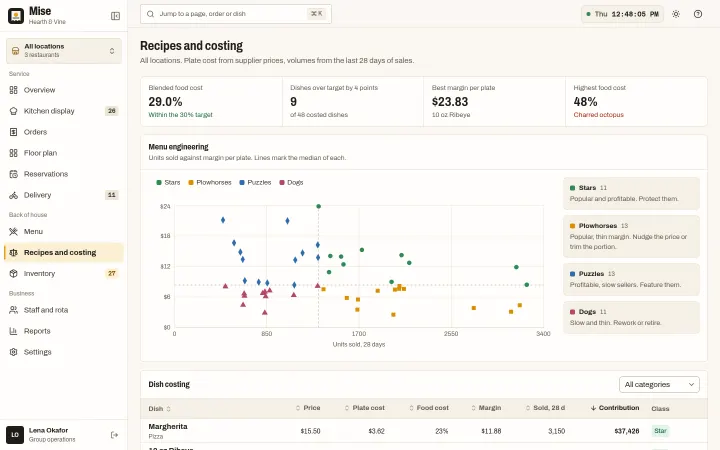Click the Overview grid icon
The image size is (720, 450).
pos(14,90)
